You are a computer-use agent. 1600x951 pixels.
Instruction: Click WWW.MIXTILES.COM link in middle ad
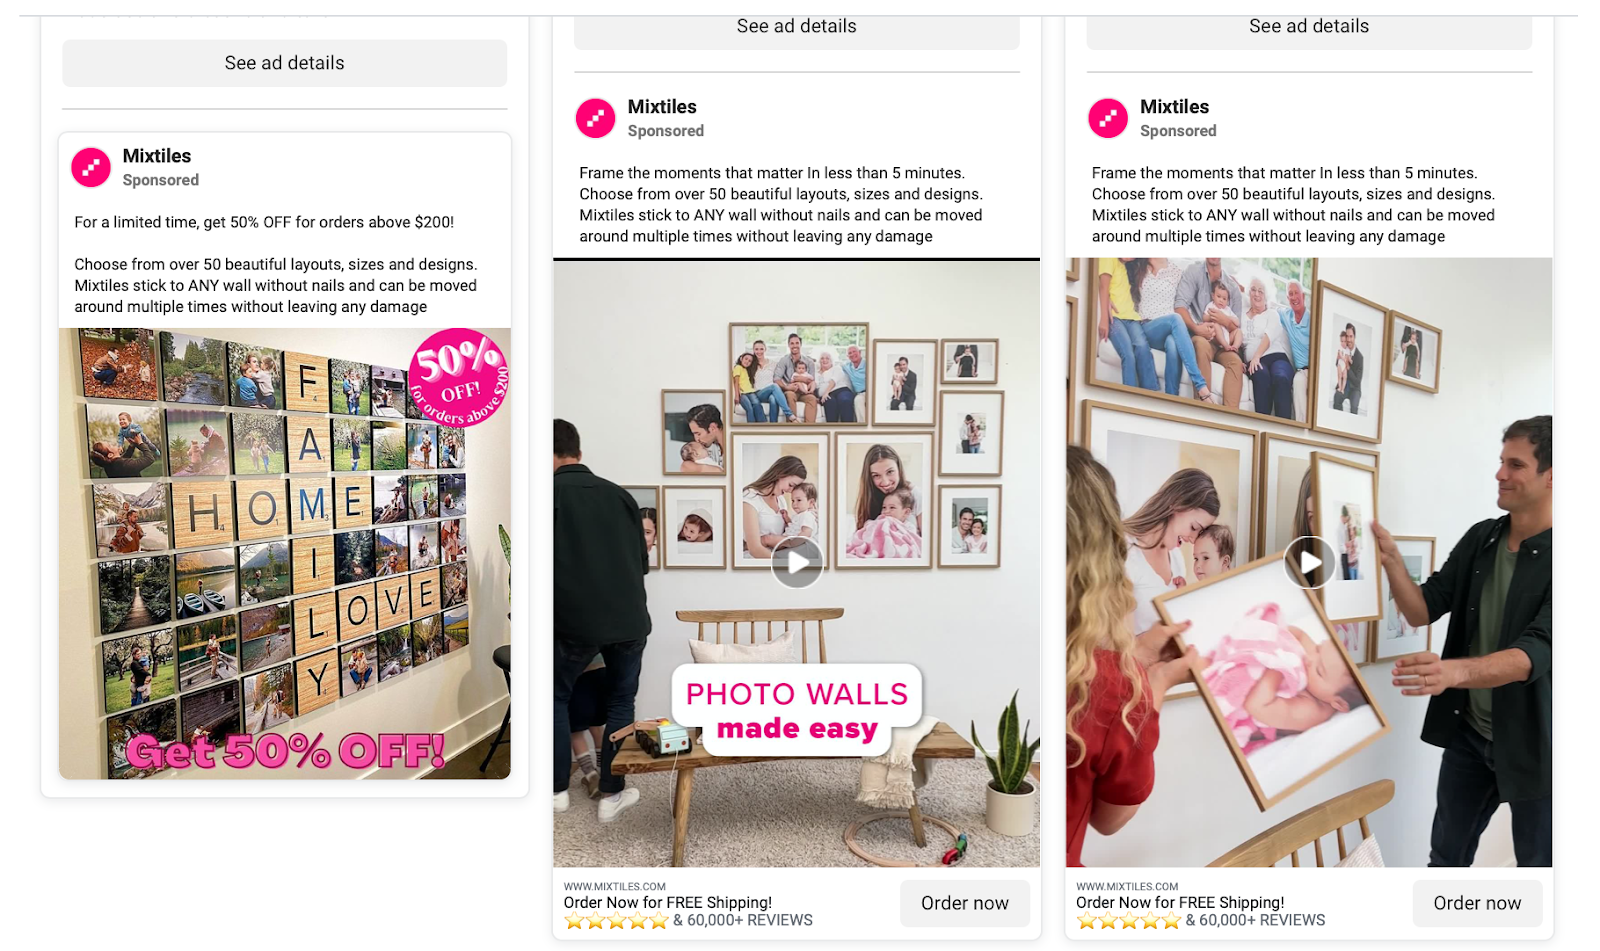tap(615, 886)
